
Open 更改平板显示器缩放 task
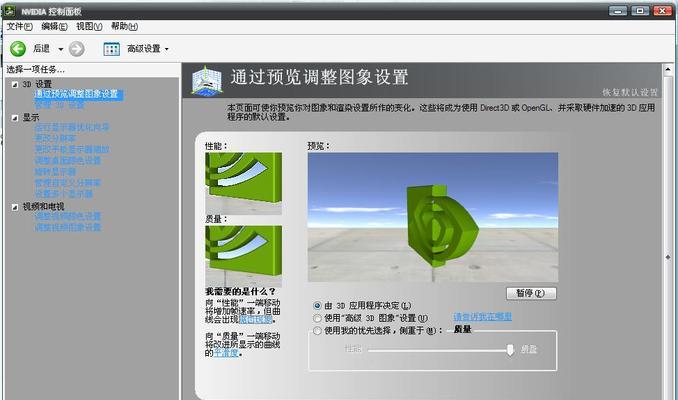pos(72,150)
